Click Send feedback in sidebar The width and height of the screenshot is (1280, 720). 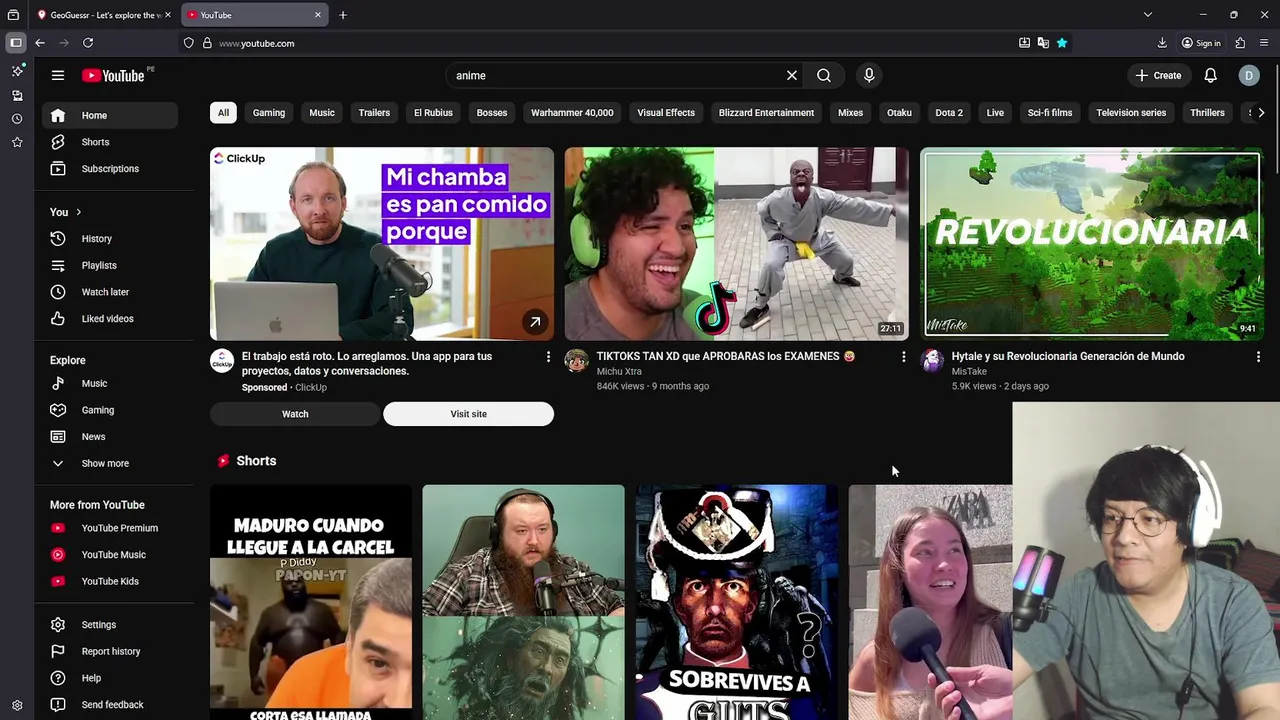(110, 705)
